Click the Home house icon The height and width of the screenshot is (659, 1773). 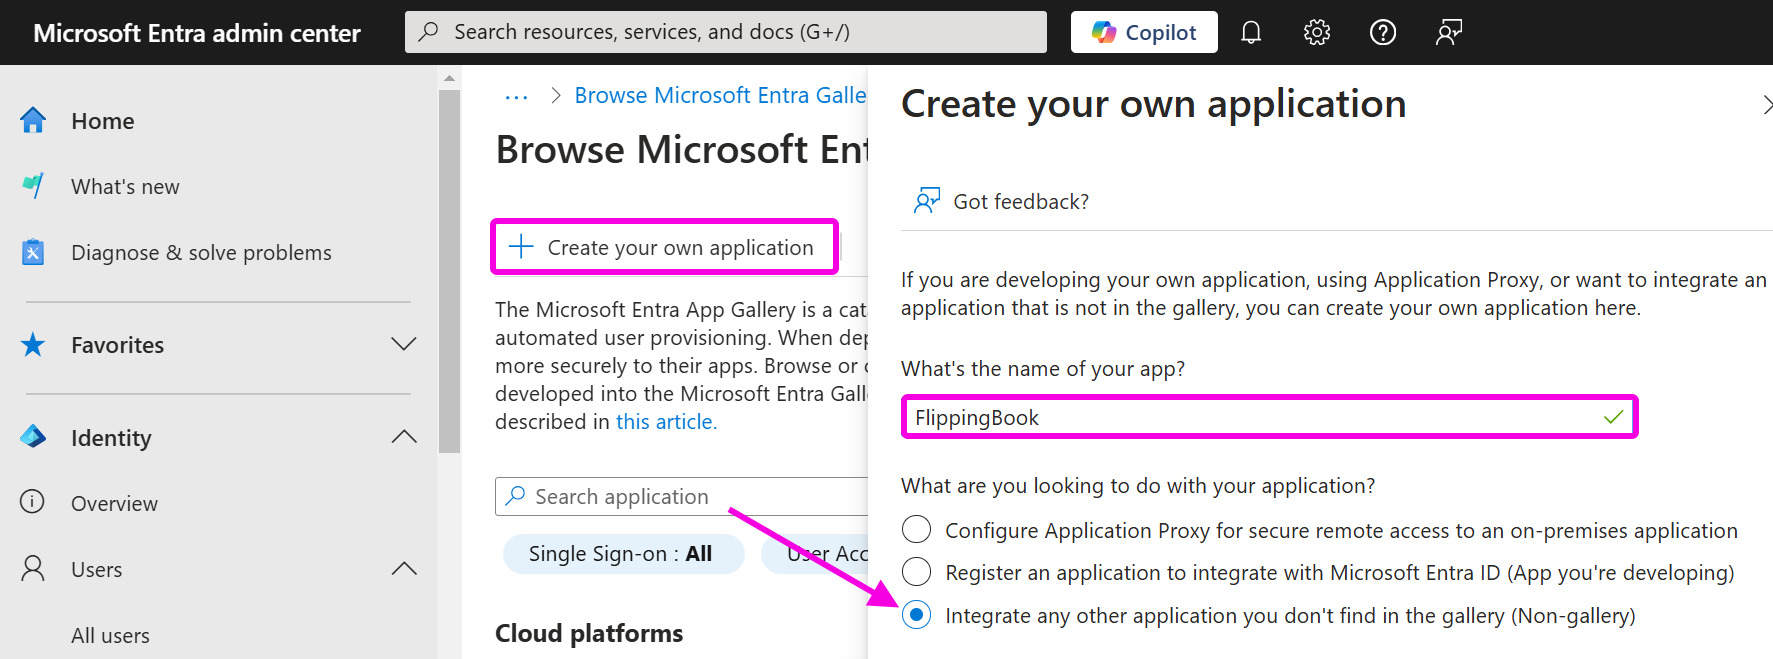(33, 121)
